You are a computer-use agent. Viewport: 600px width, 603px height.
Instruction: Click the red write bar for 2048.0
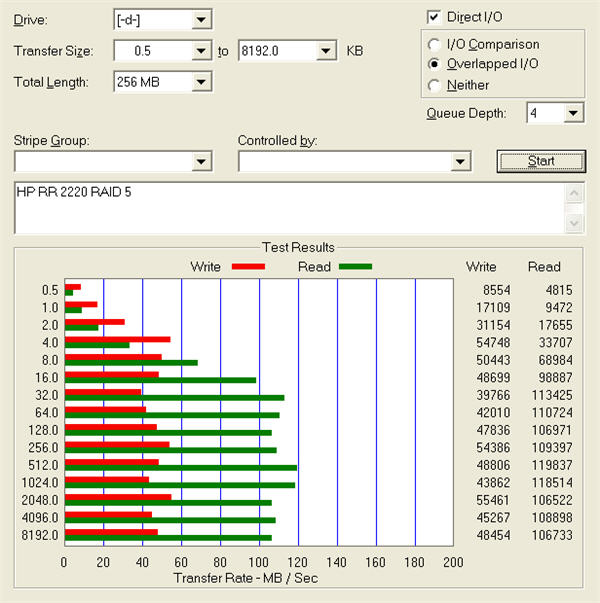click(118, 497)
